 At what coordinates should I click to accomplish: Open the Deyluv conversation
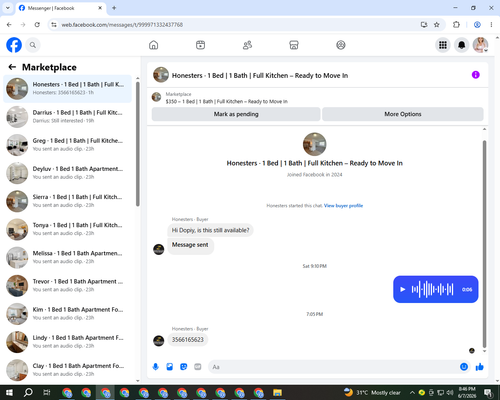click(67, 173)
